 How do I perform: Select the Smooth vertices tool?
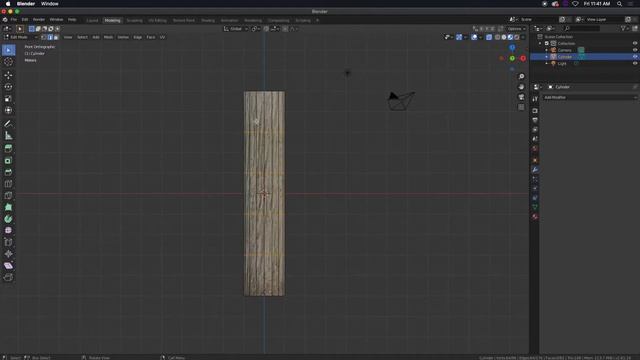[x=9, y=231]
